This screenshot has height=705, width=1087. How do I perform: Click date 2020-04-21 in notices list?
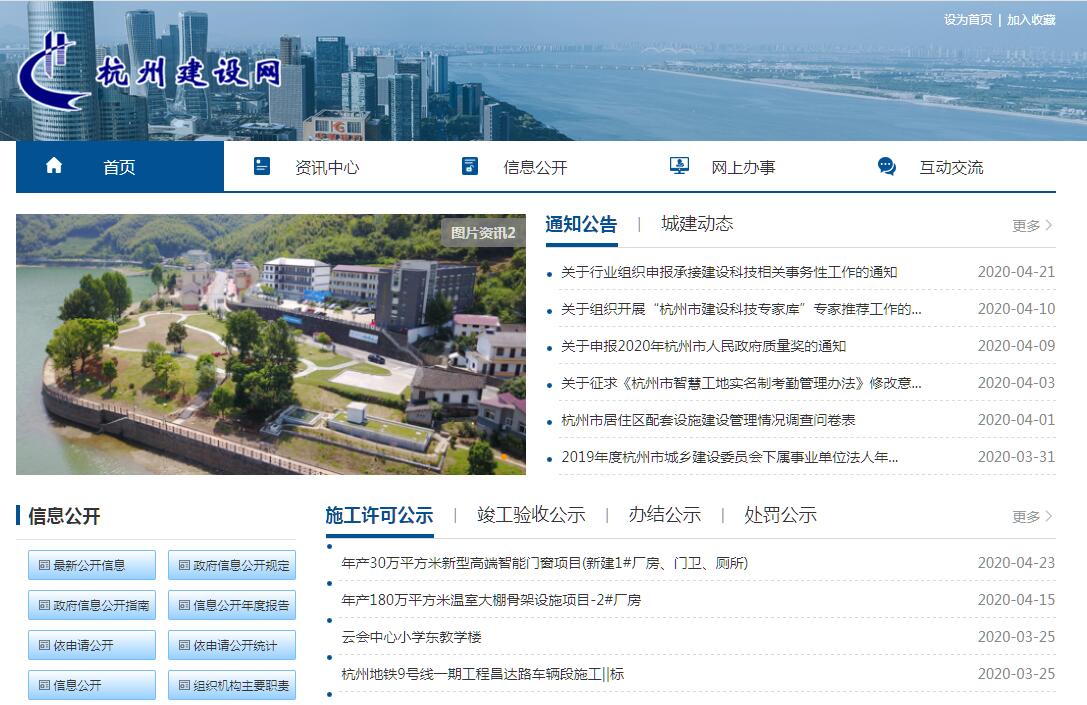(x=1016, y=272)
